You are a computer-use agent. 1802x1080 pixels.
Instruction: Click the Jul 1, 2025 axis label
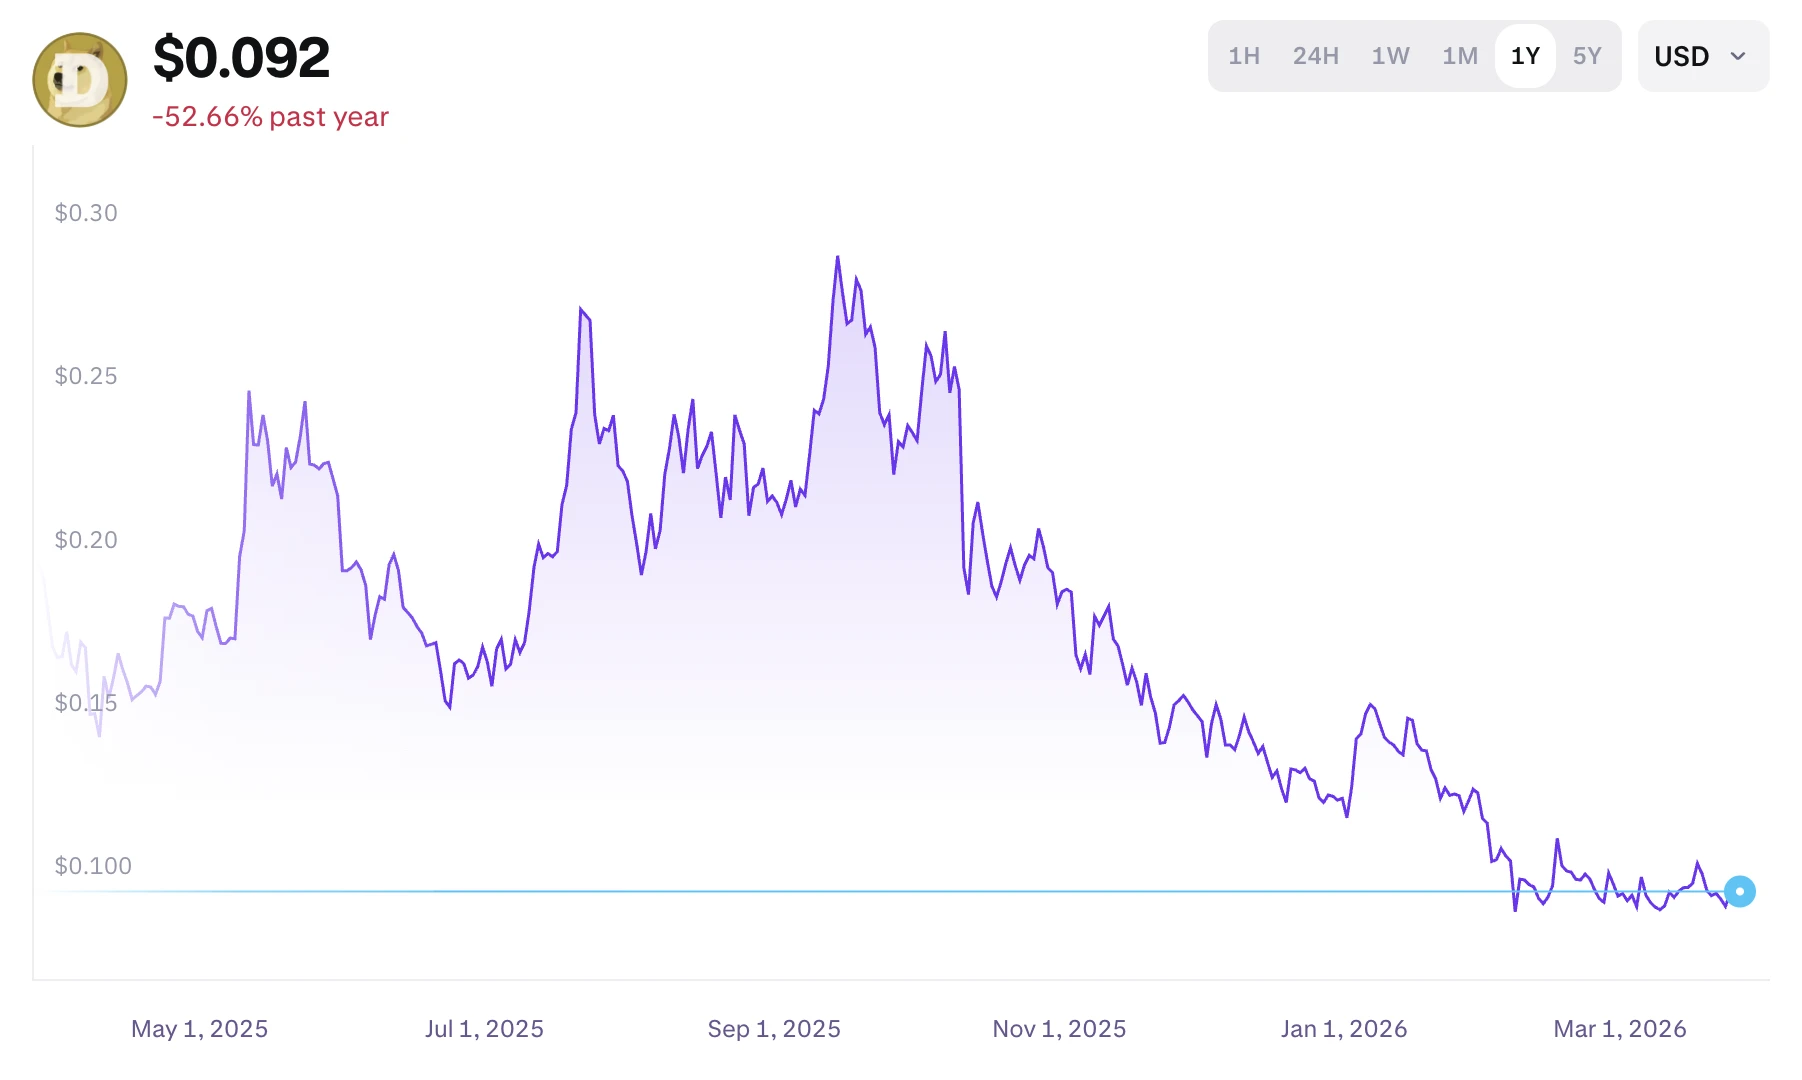tap(484, 1029)
